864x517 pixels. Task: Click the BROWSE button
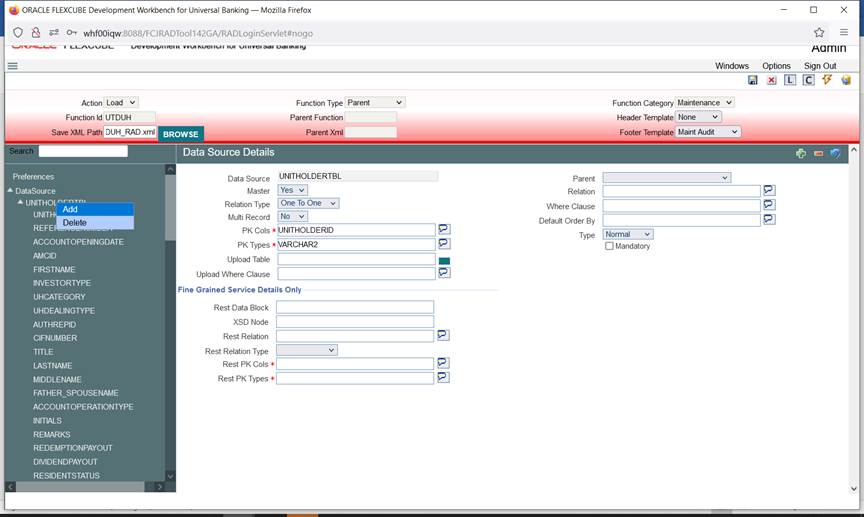click(181, 134)
